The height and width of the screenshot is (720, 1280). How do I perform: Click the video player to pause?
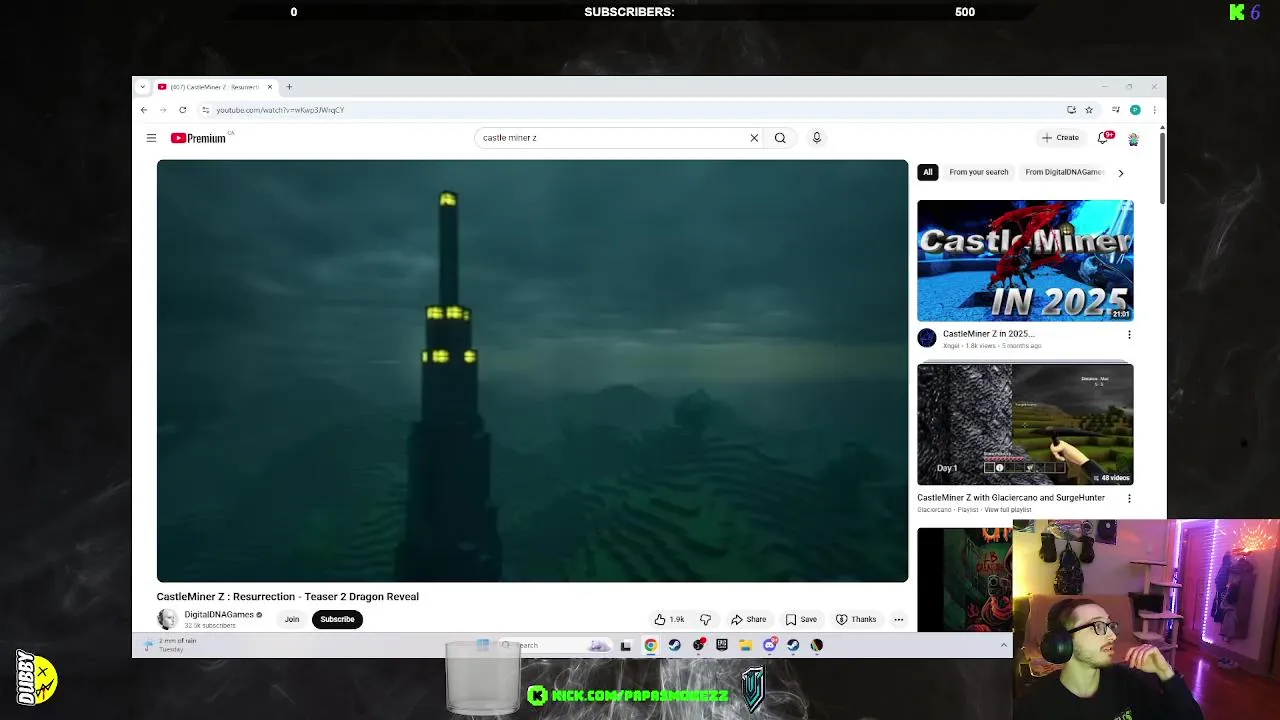click(532, 371)
